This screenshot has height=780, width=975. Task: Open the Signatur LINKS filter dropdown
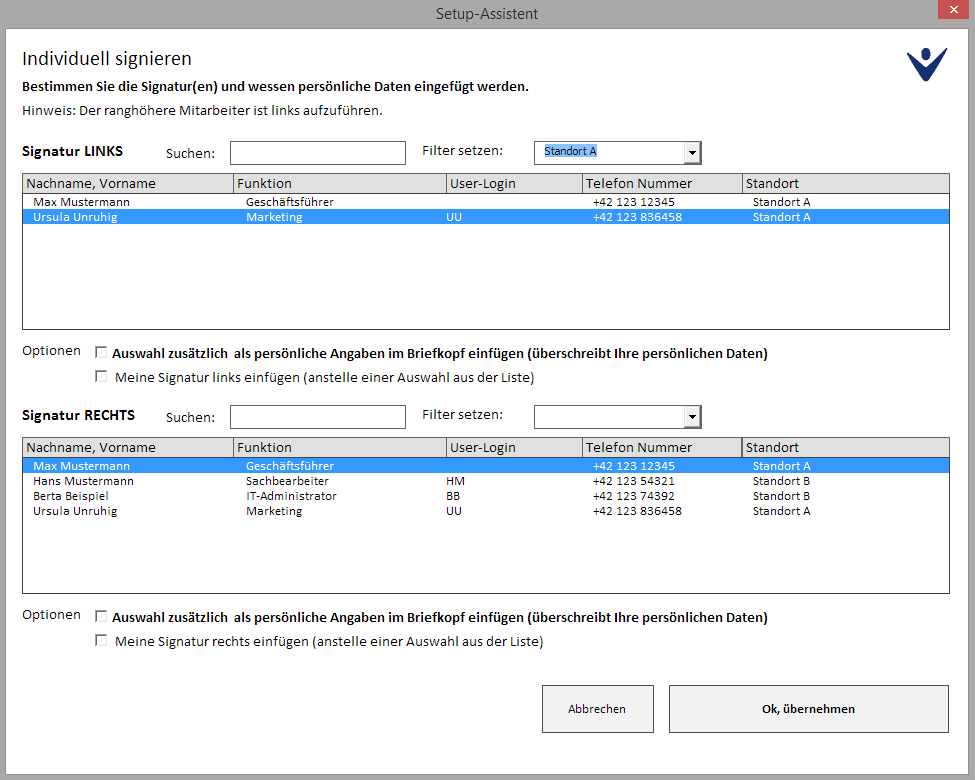[x=692, y=152]
